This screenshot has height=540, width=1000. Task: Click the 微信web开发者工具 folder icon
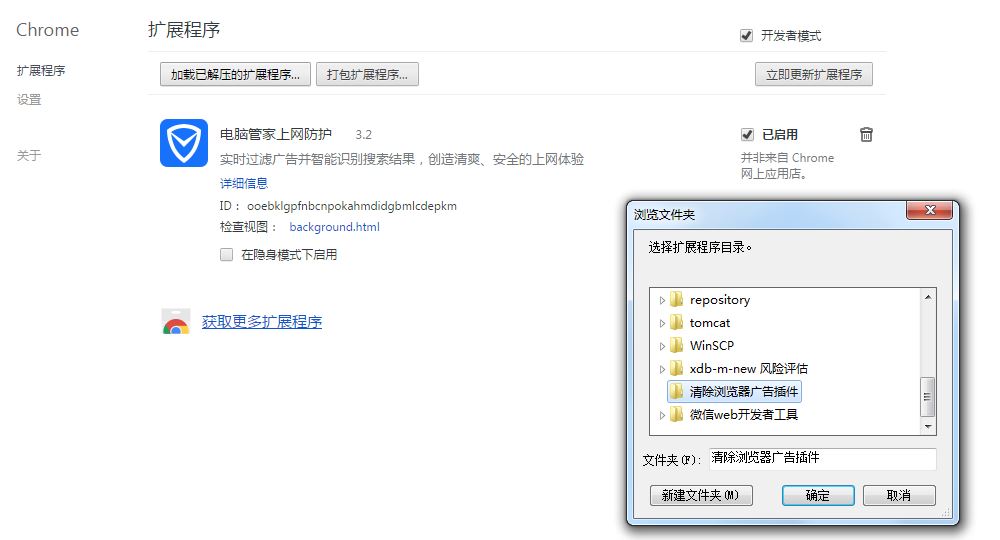pos(677,414)
